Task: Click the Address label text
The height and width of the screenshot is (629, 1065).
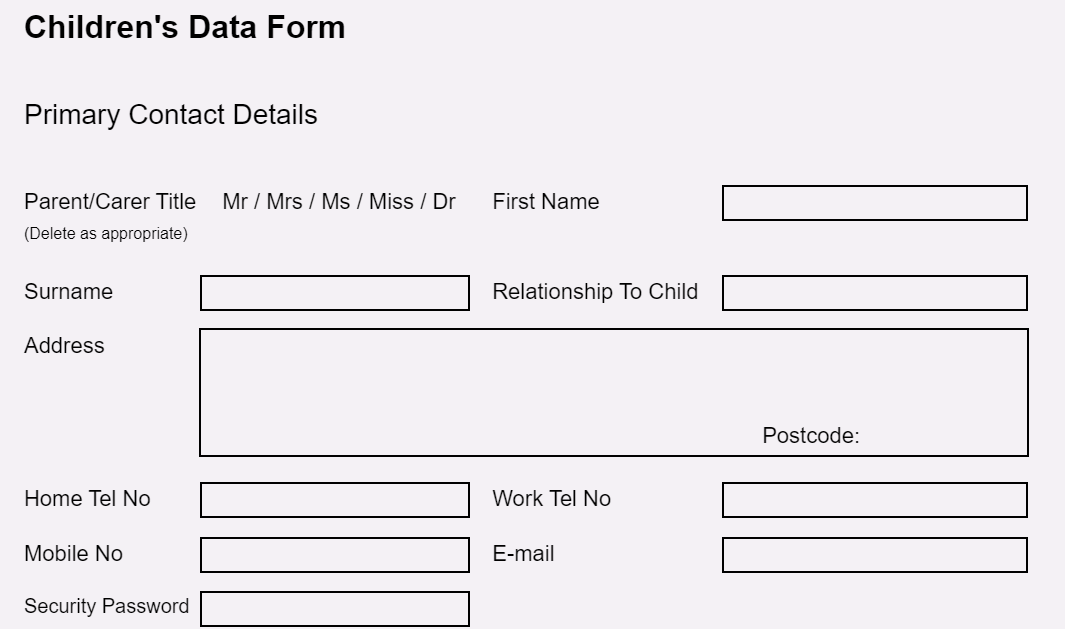Action: tap(65, 346)
